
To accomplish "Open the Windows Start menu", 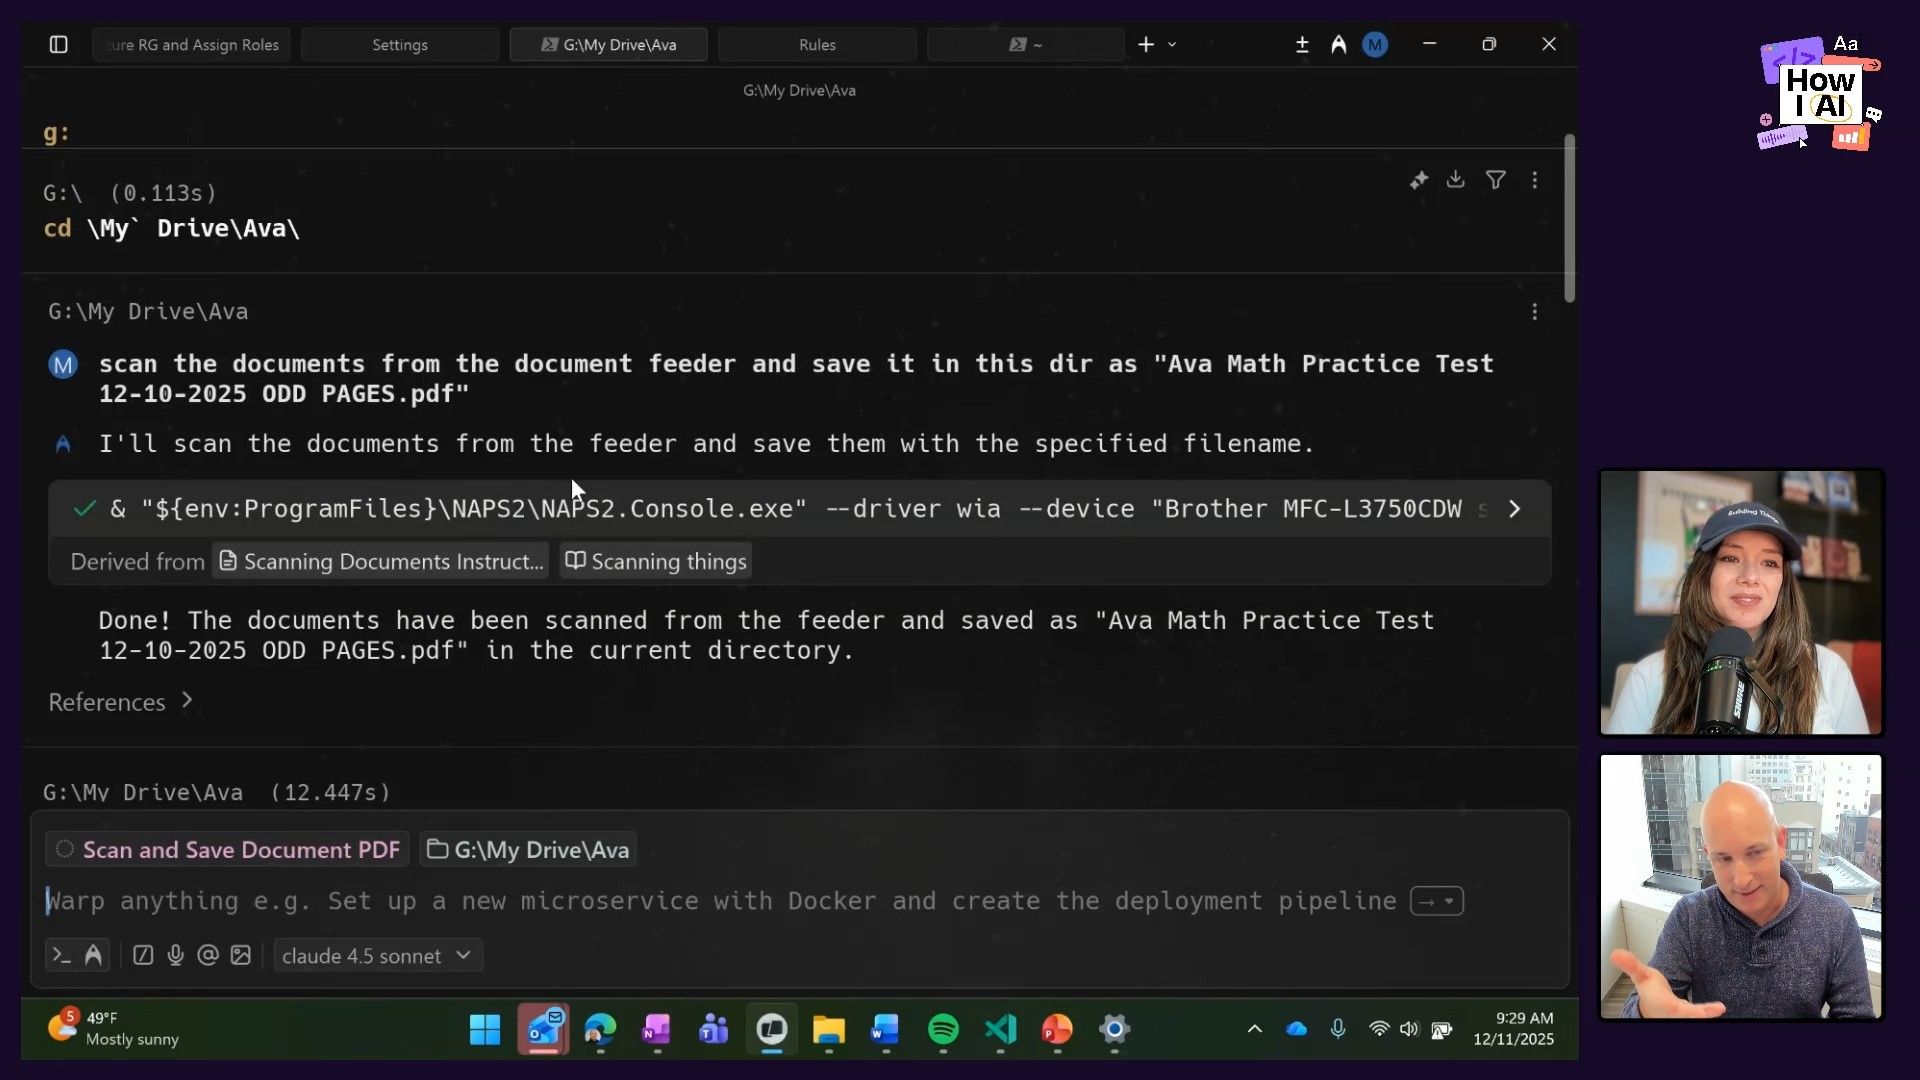I will pos(485,1029).
